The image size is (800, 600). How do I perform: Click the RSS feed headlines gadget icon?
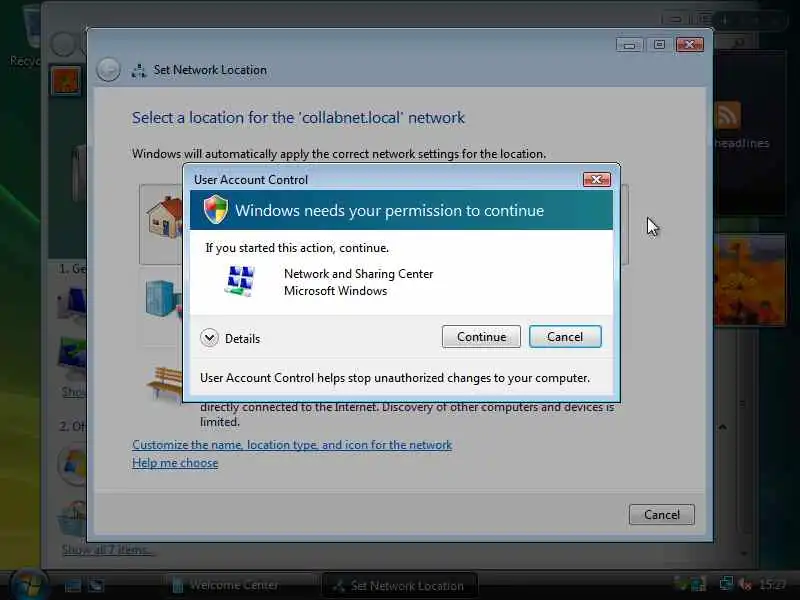(728, 116)
